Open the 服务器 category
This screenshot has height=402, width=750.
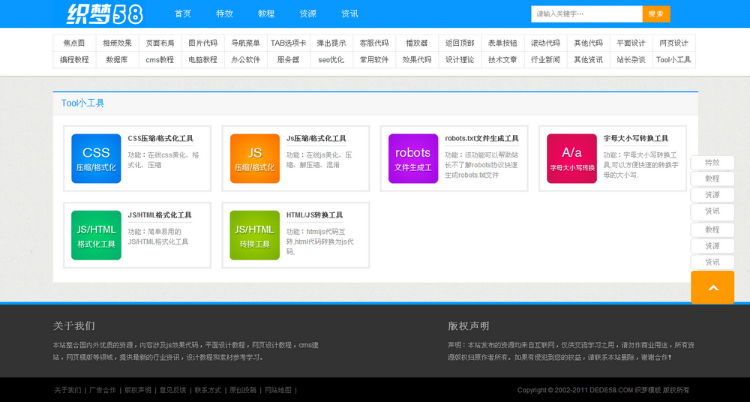tap(288, 60)
